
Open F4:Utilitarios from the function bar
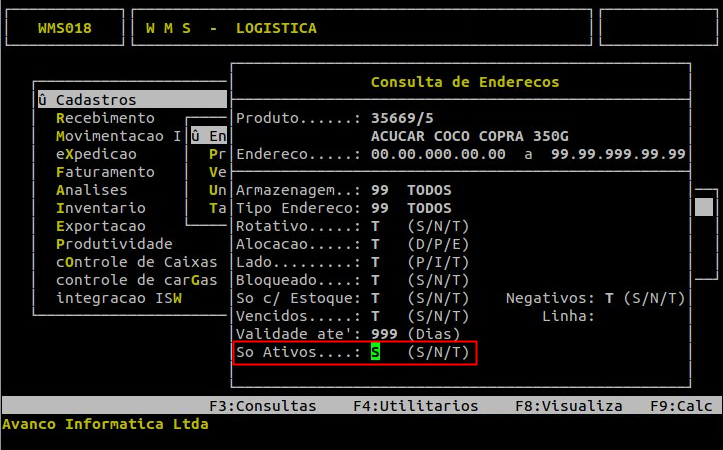pyautogui.click(x=415, y=406)
